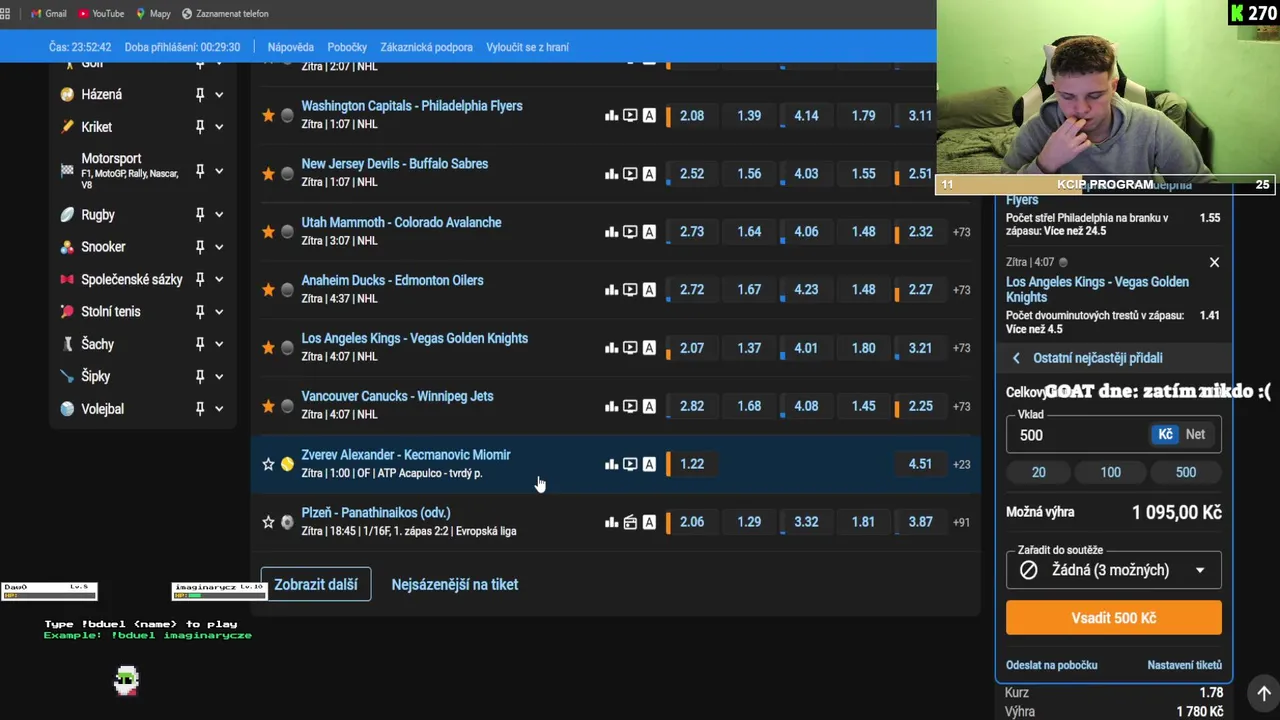Open live stream icon for Los Angeles Kings match
This screenshot has height=720, width=1280.
[x=630, y=348]
